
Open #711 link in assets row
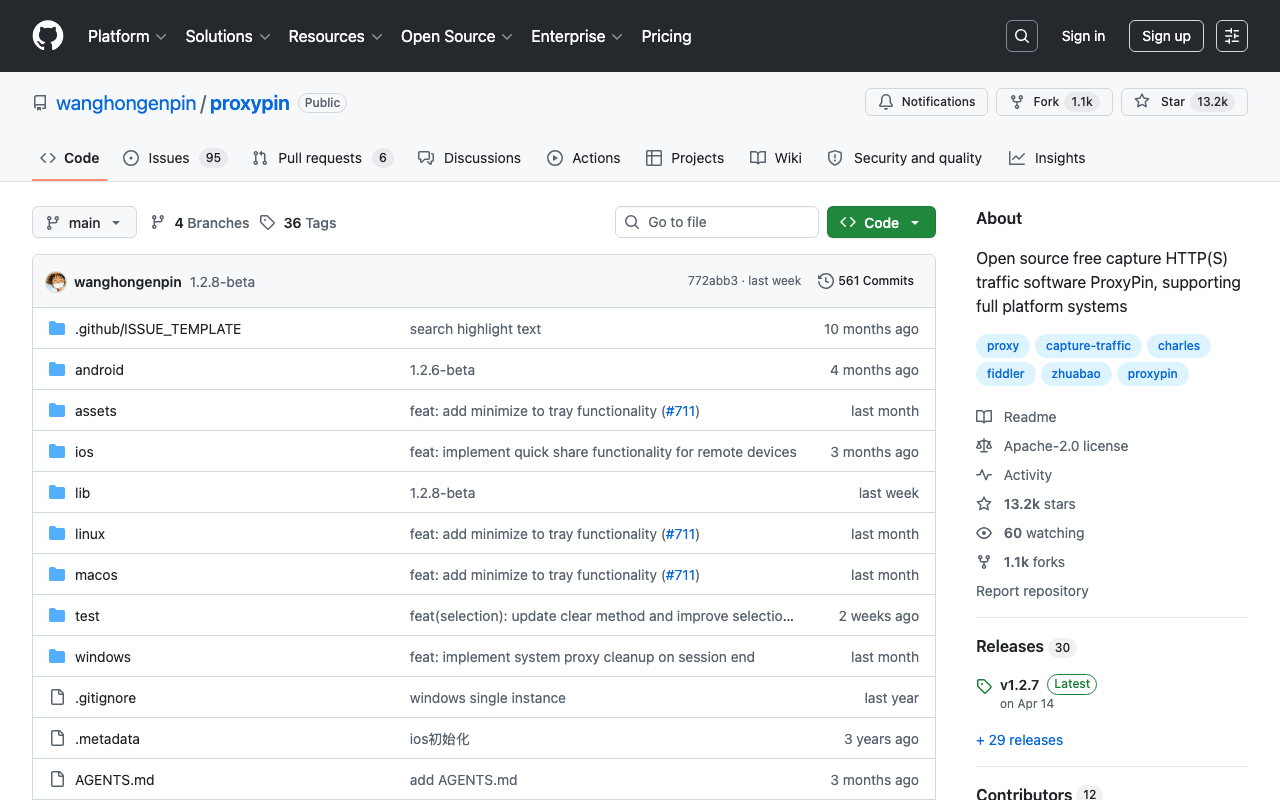(x=680, y=411)
